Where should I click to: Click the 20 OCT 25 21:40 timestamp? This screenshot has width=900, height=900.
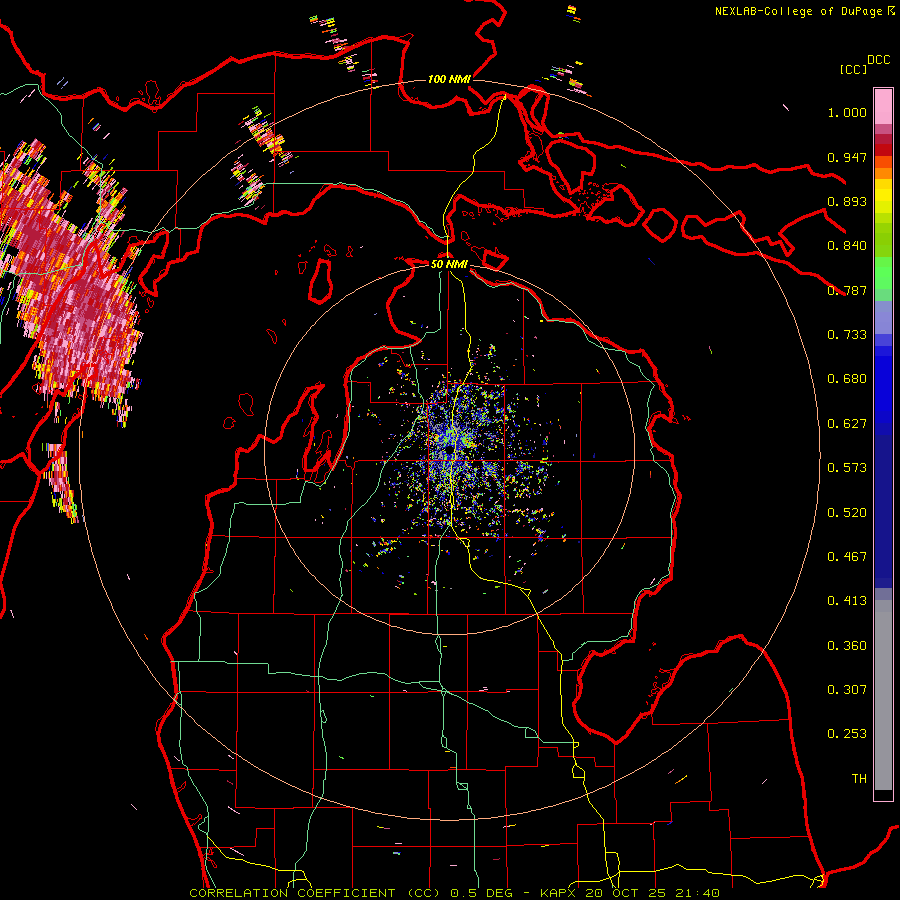point(652,893)
